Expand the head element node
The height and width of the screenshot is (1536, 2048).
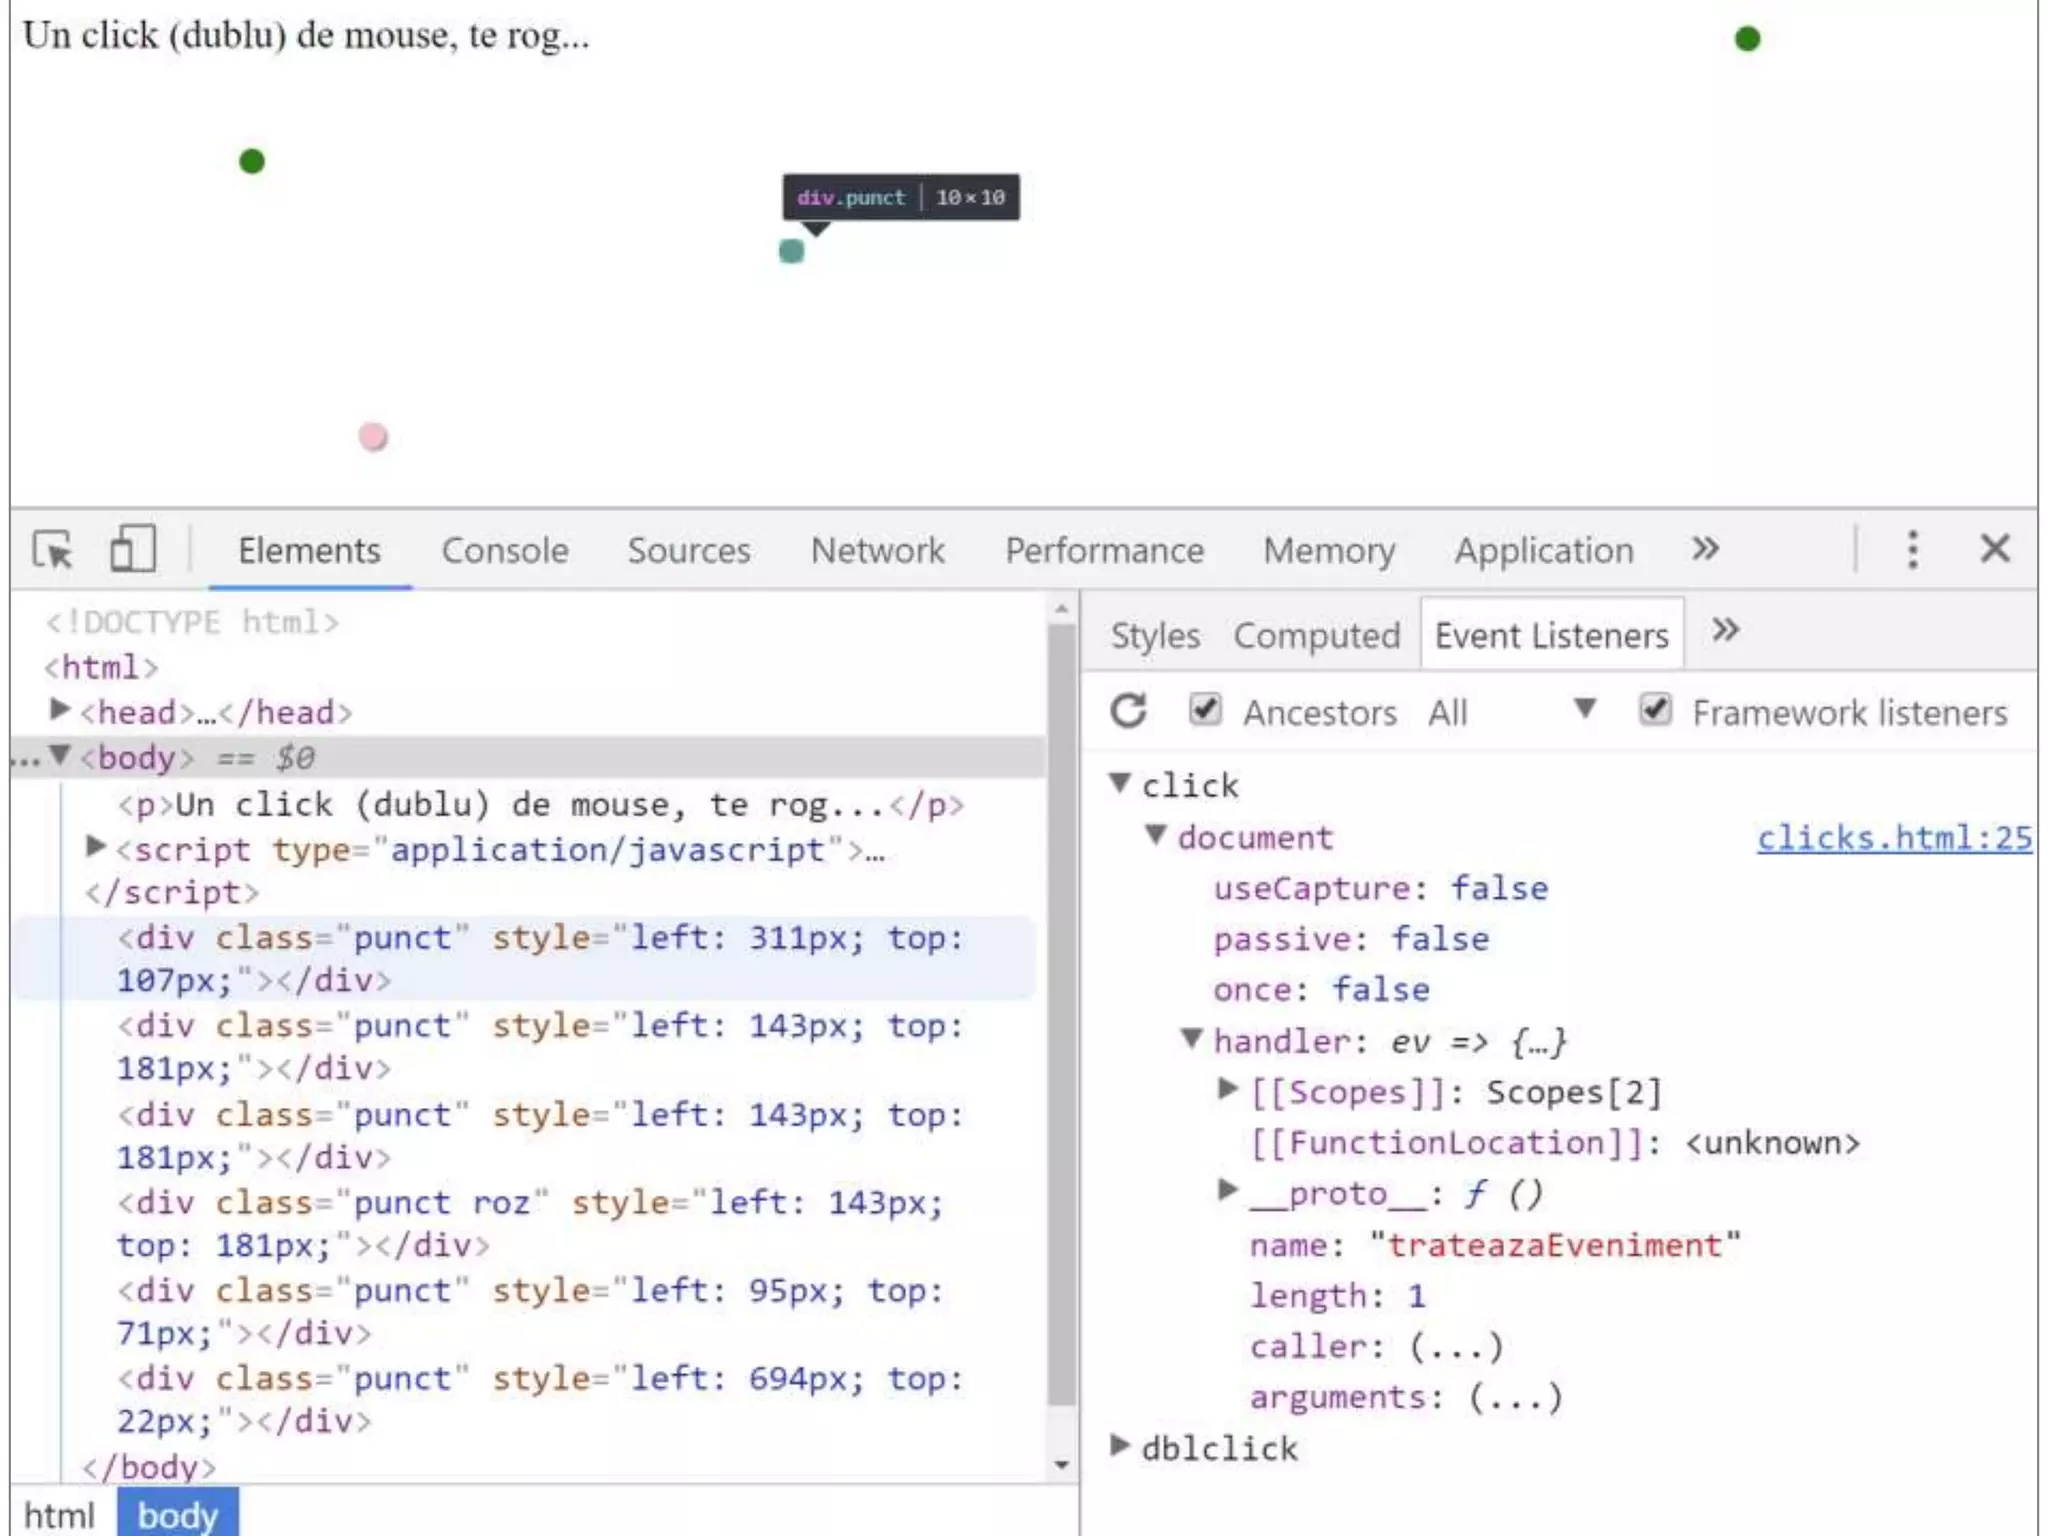point(60,710)
